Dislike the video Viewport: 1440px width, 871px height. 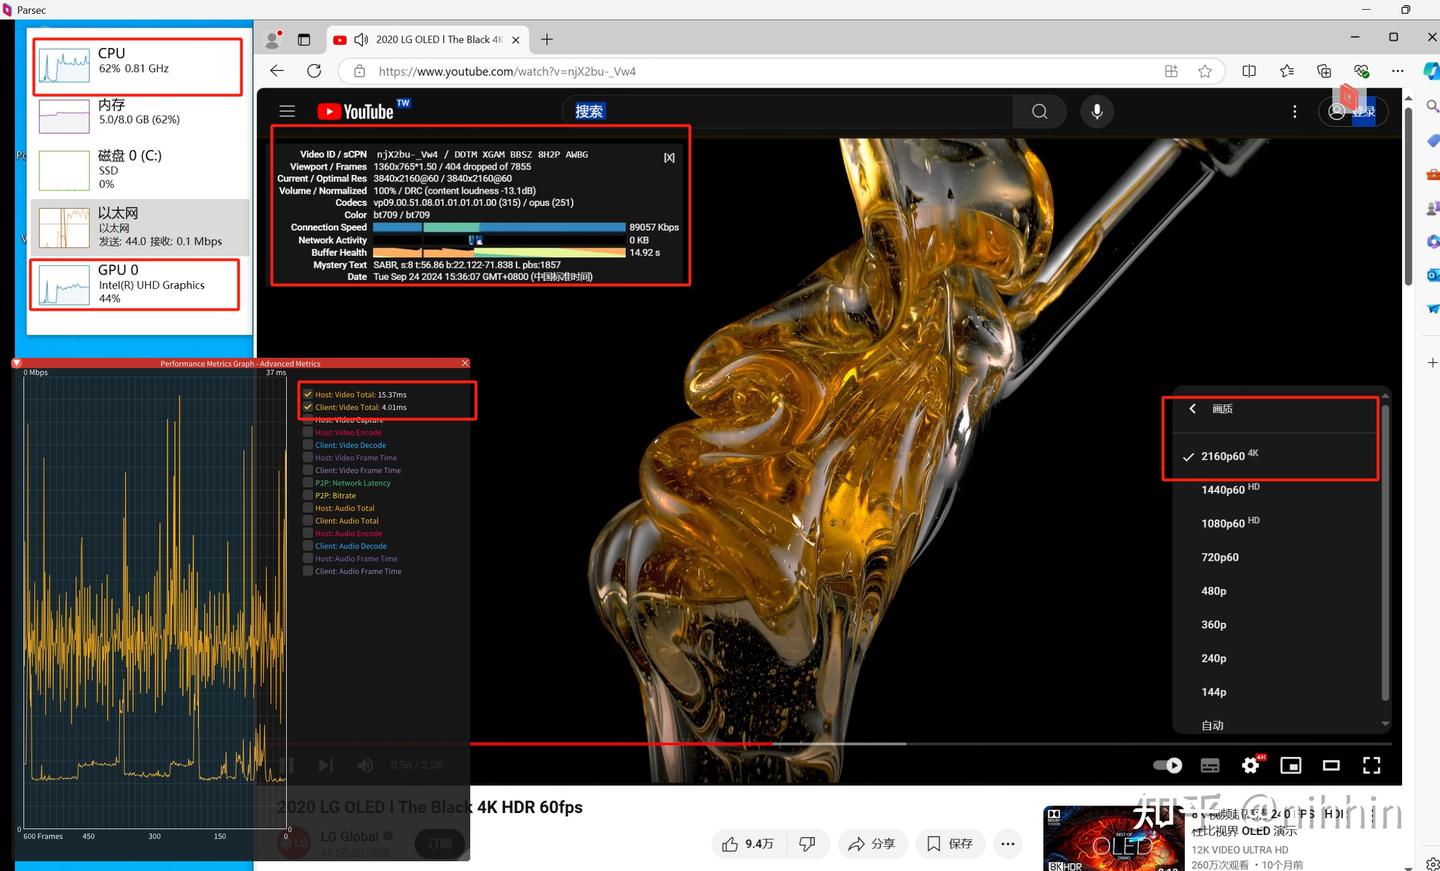[x=807, y=844]
